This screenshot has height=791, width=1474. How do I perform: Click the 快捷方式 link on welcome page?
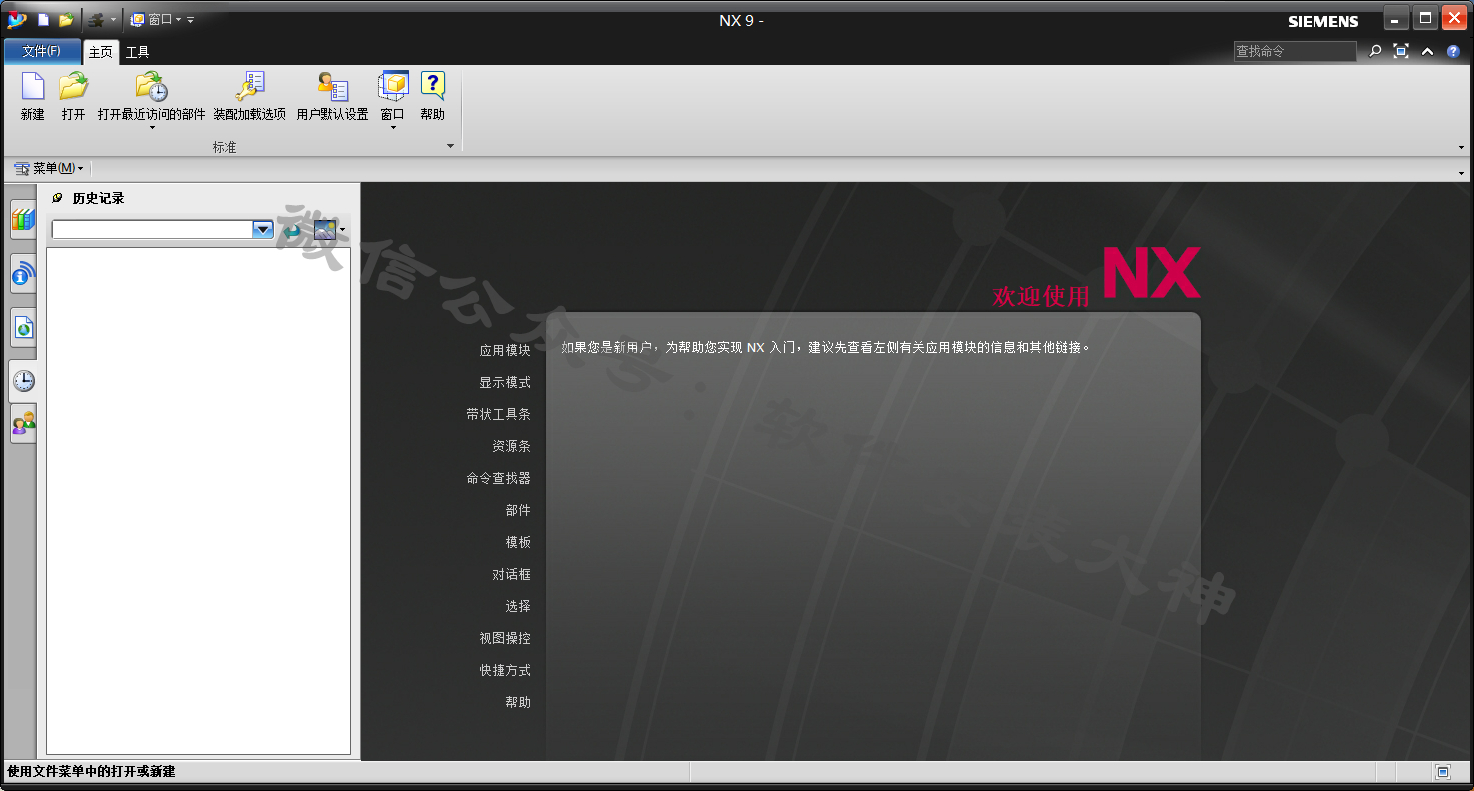pos(504,670)
